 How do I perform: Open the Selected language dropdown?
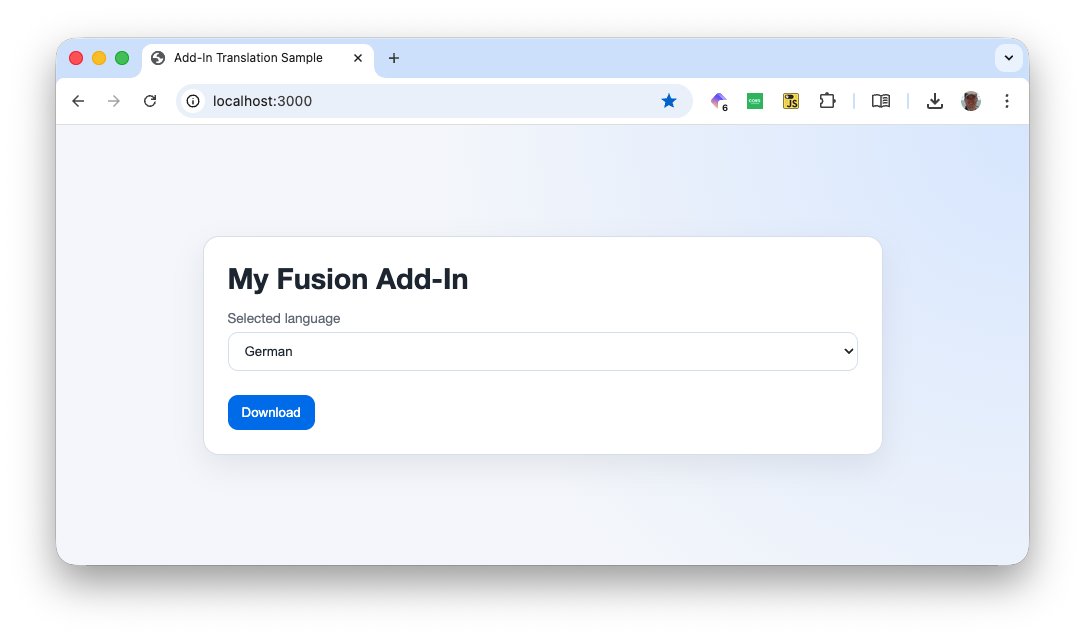[542, 351]
